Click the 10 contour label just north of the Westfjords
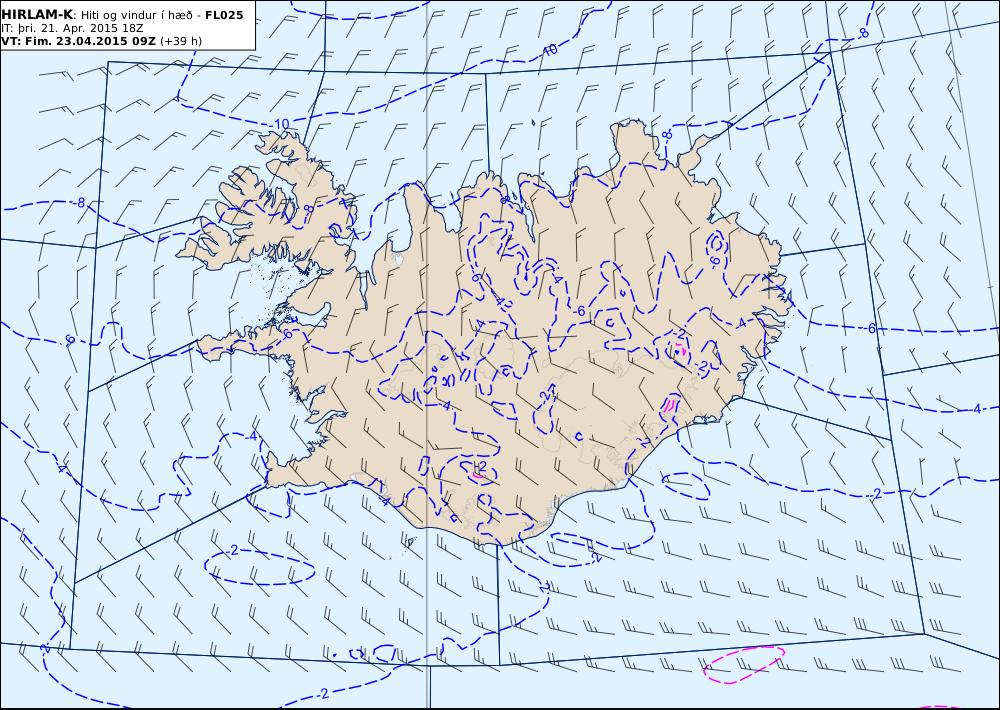 tap(281, 124)
